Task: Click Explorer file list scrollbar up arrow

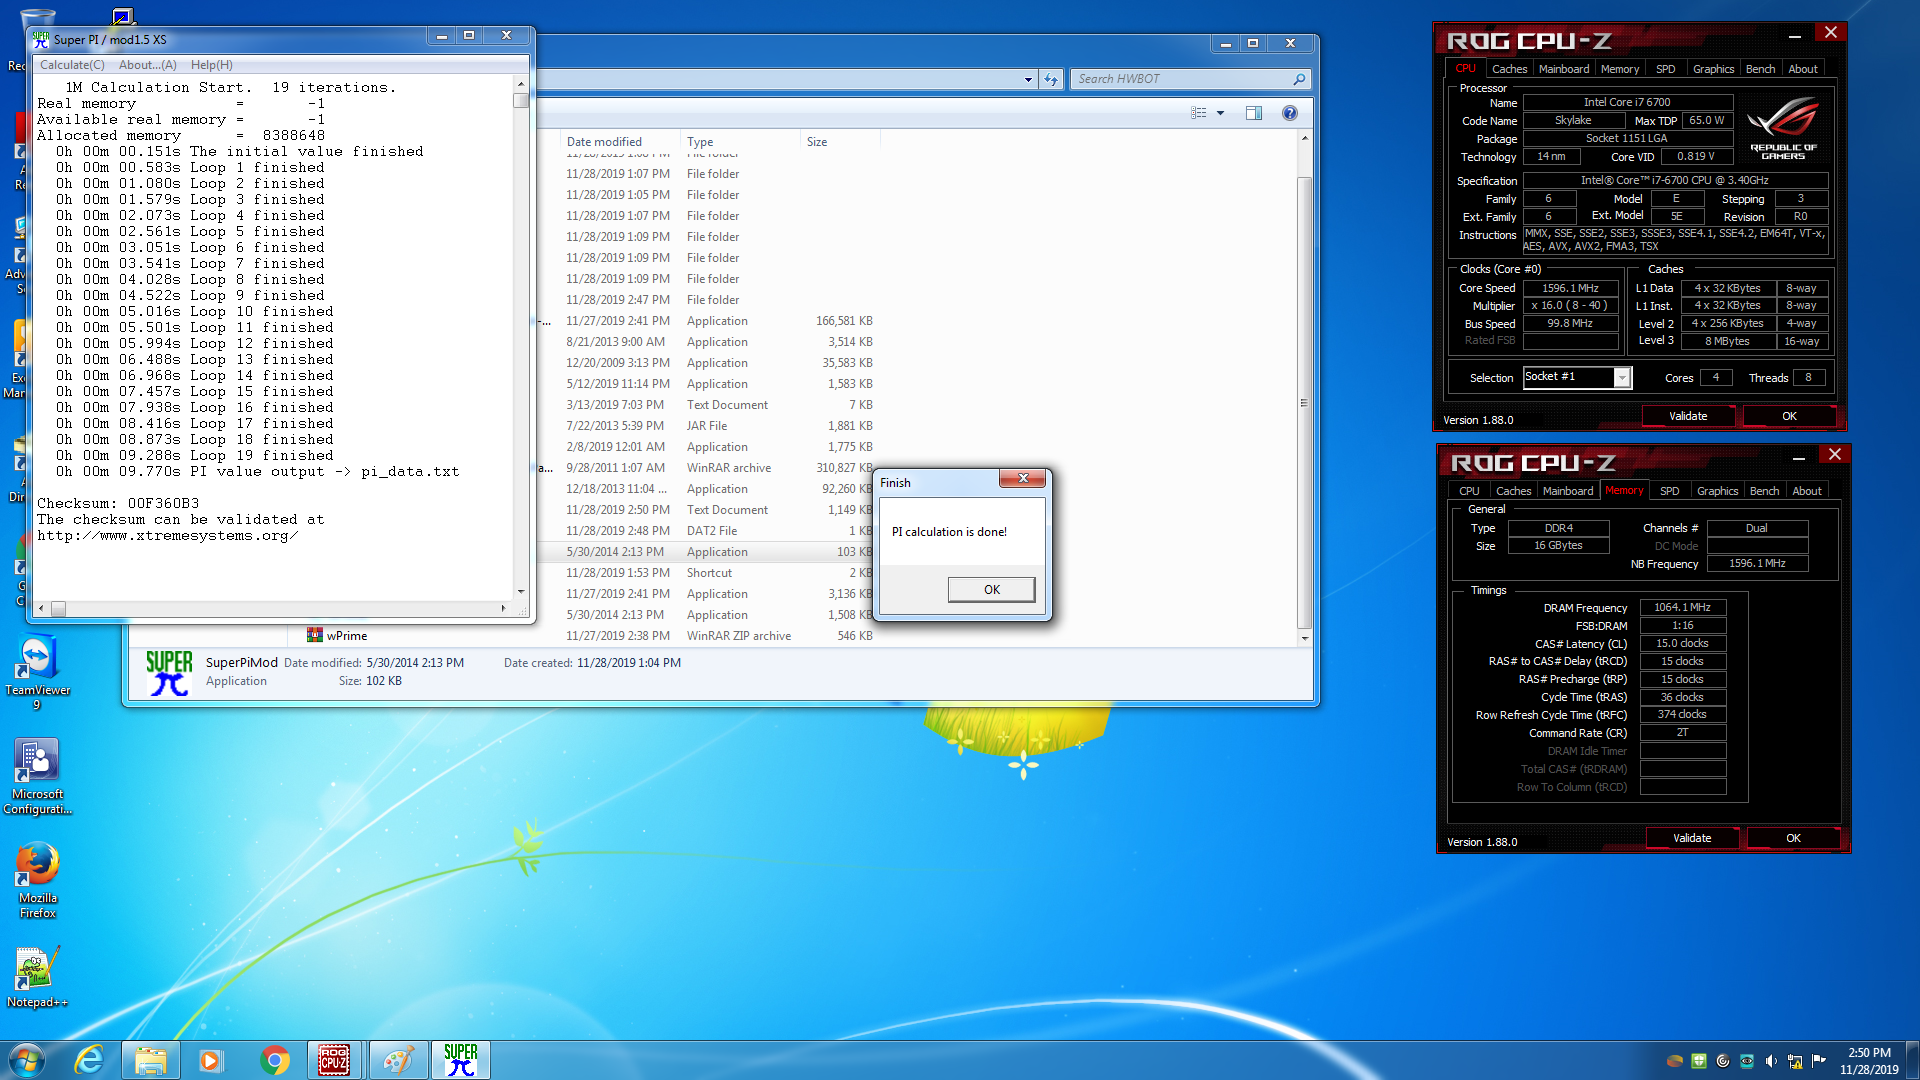Action: click(1304, 138)
